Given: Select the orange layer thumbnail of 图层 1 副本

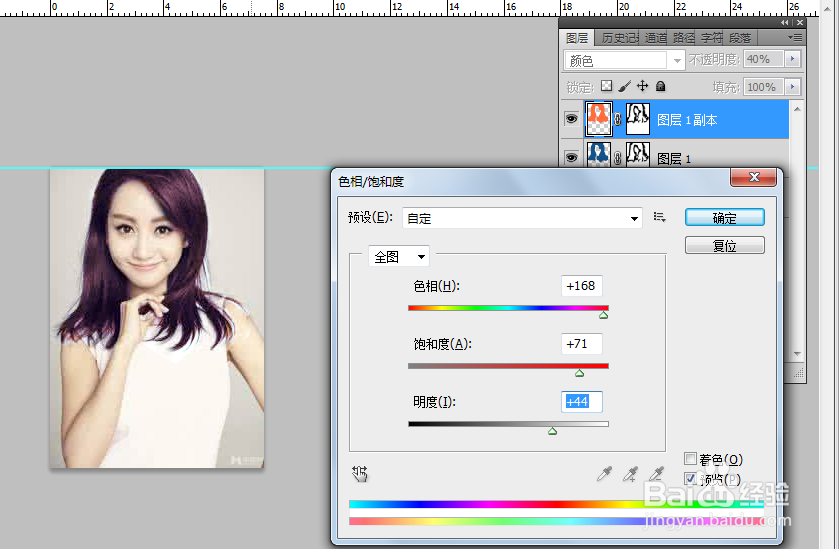Looking at the screenshot, I should [x=599, y=119].
